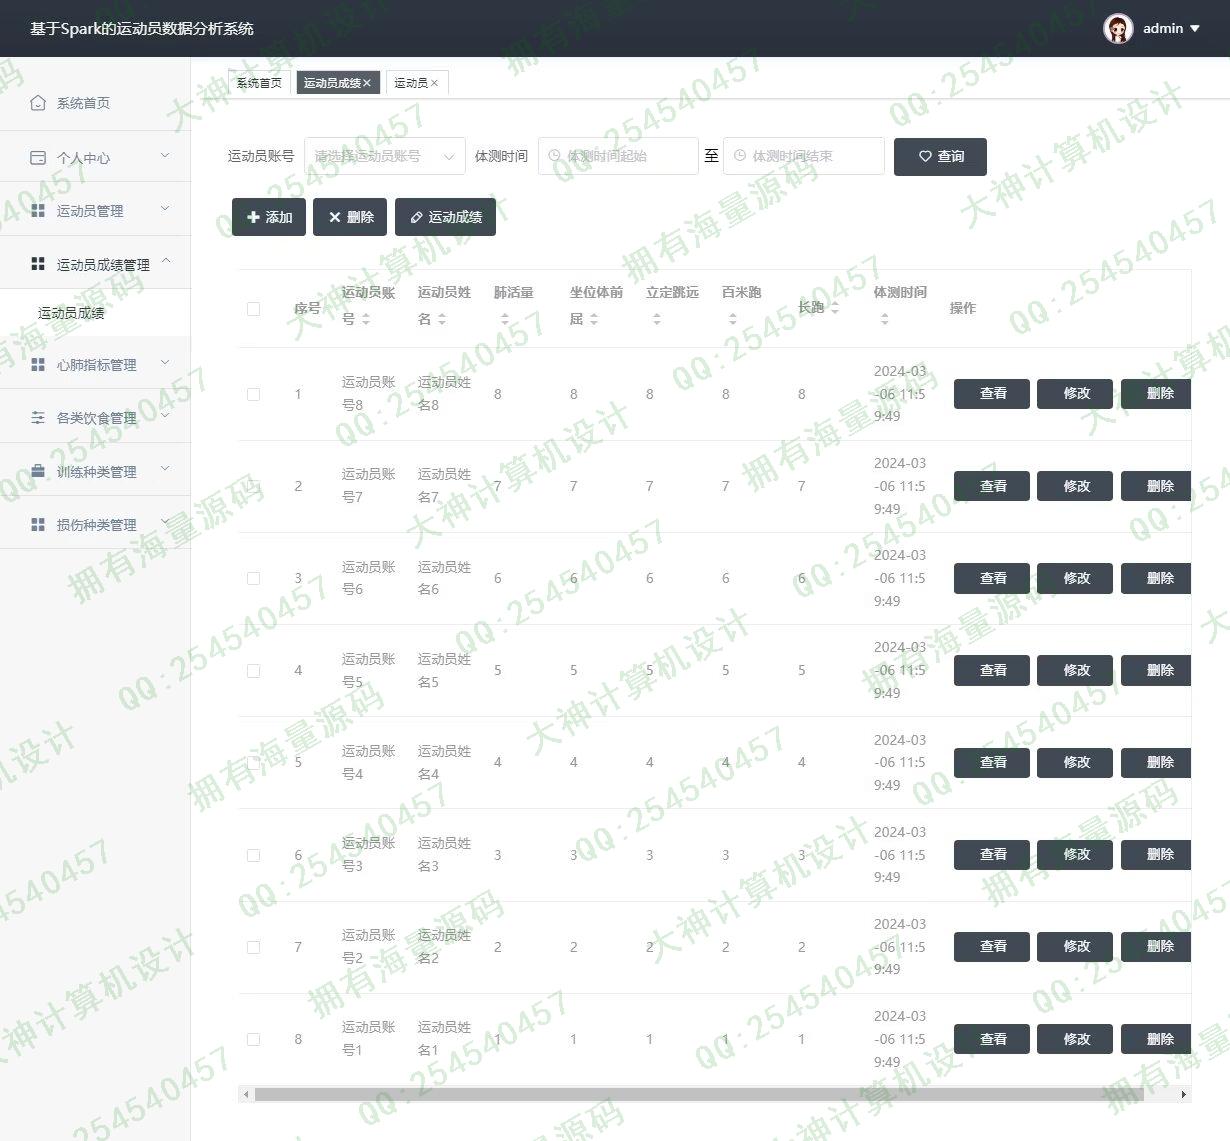This screenshot has height=1141, width=1230.
Task: Click the clock icon in 体测时间结束 field
Action: point(740,156)
